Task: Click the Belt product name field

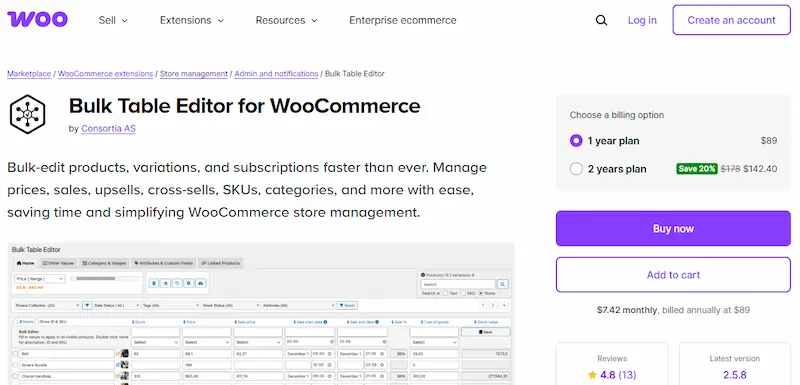Action: 66,353
